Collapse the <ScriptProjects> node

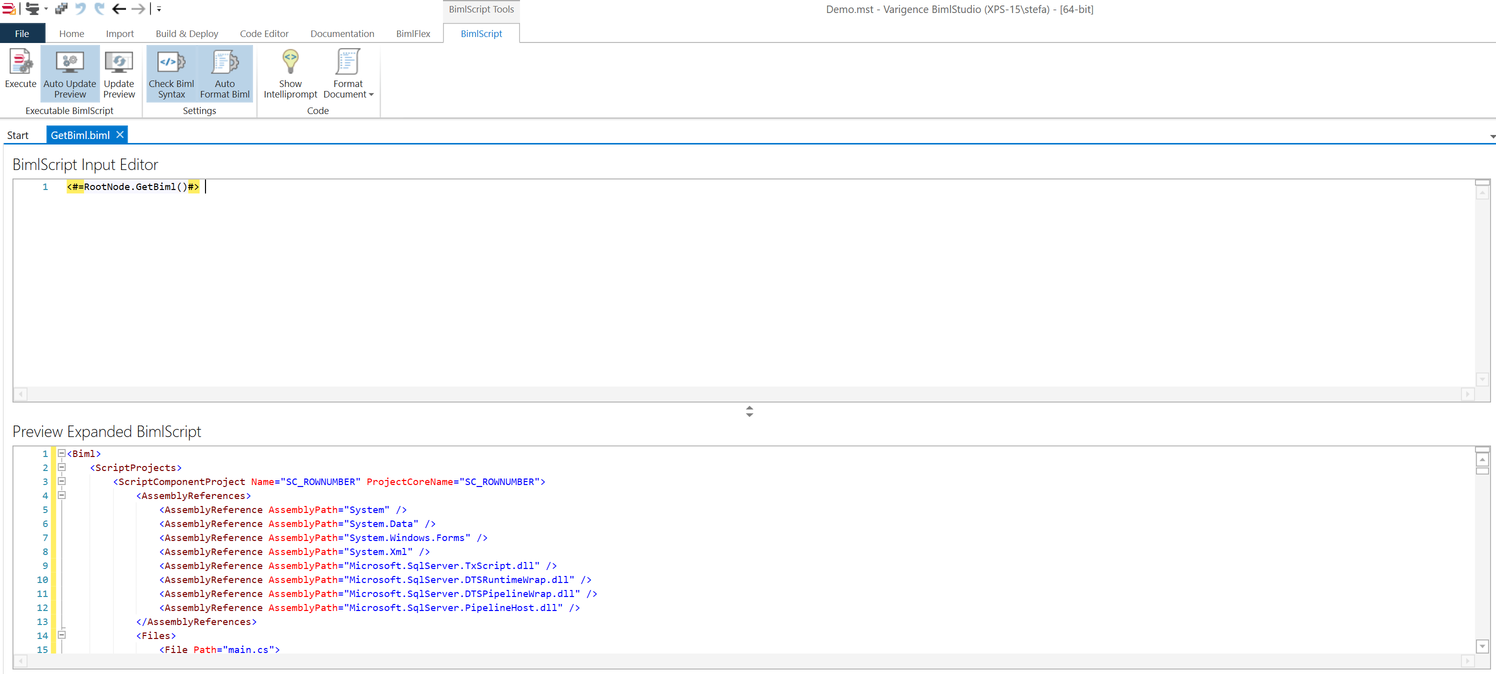point(61,468)
